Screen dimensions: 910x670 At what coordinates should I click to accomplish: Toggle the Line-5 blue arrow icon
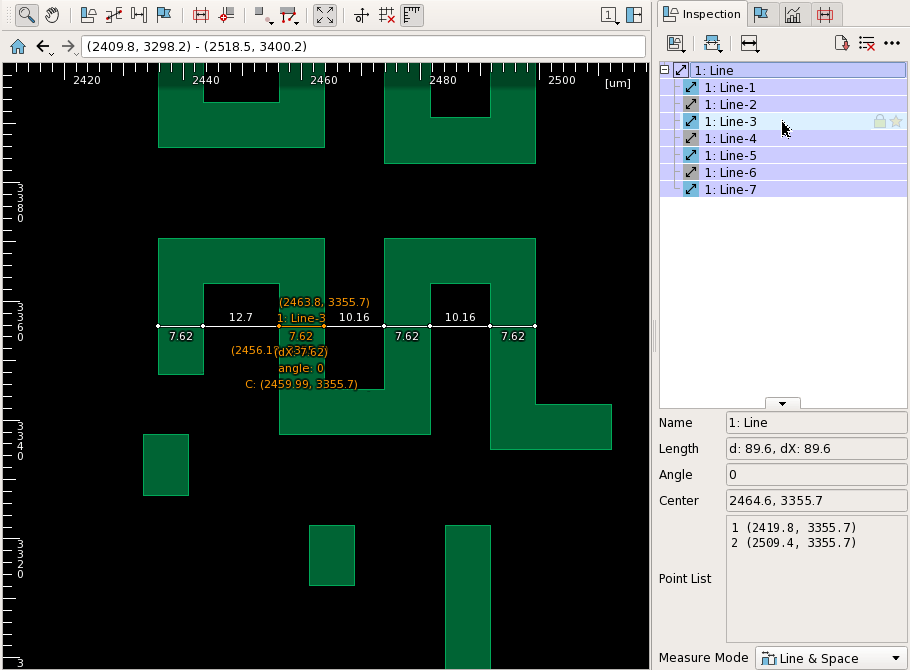[x=691, y=156]
